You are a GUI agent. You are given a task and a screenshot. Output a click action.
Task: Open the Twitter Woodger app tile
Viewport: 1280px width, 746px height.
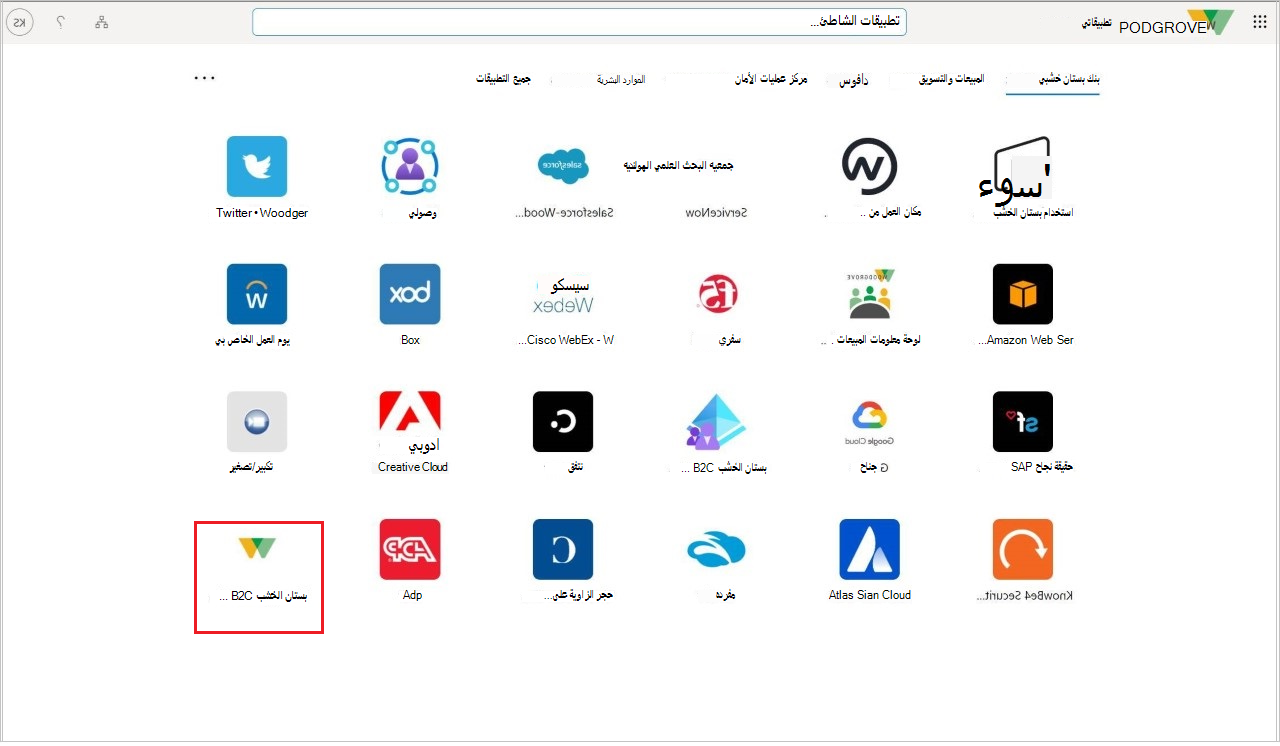[x=257, y=166]
